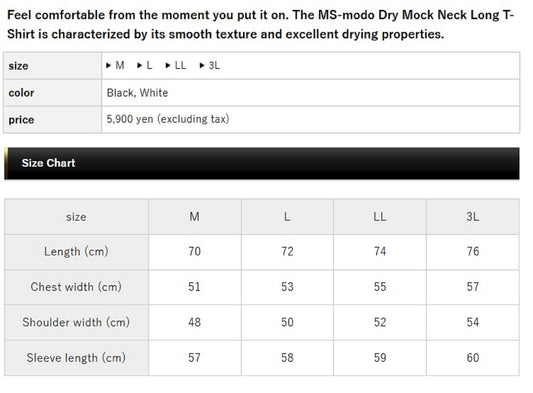Click the Size Chart header bar
This screenshot has width=533, height=393.
pyautogui.click(x=262, y=163)
